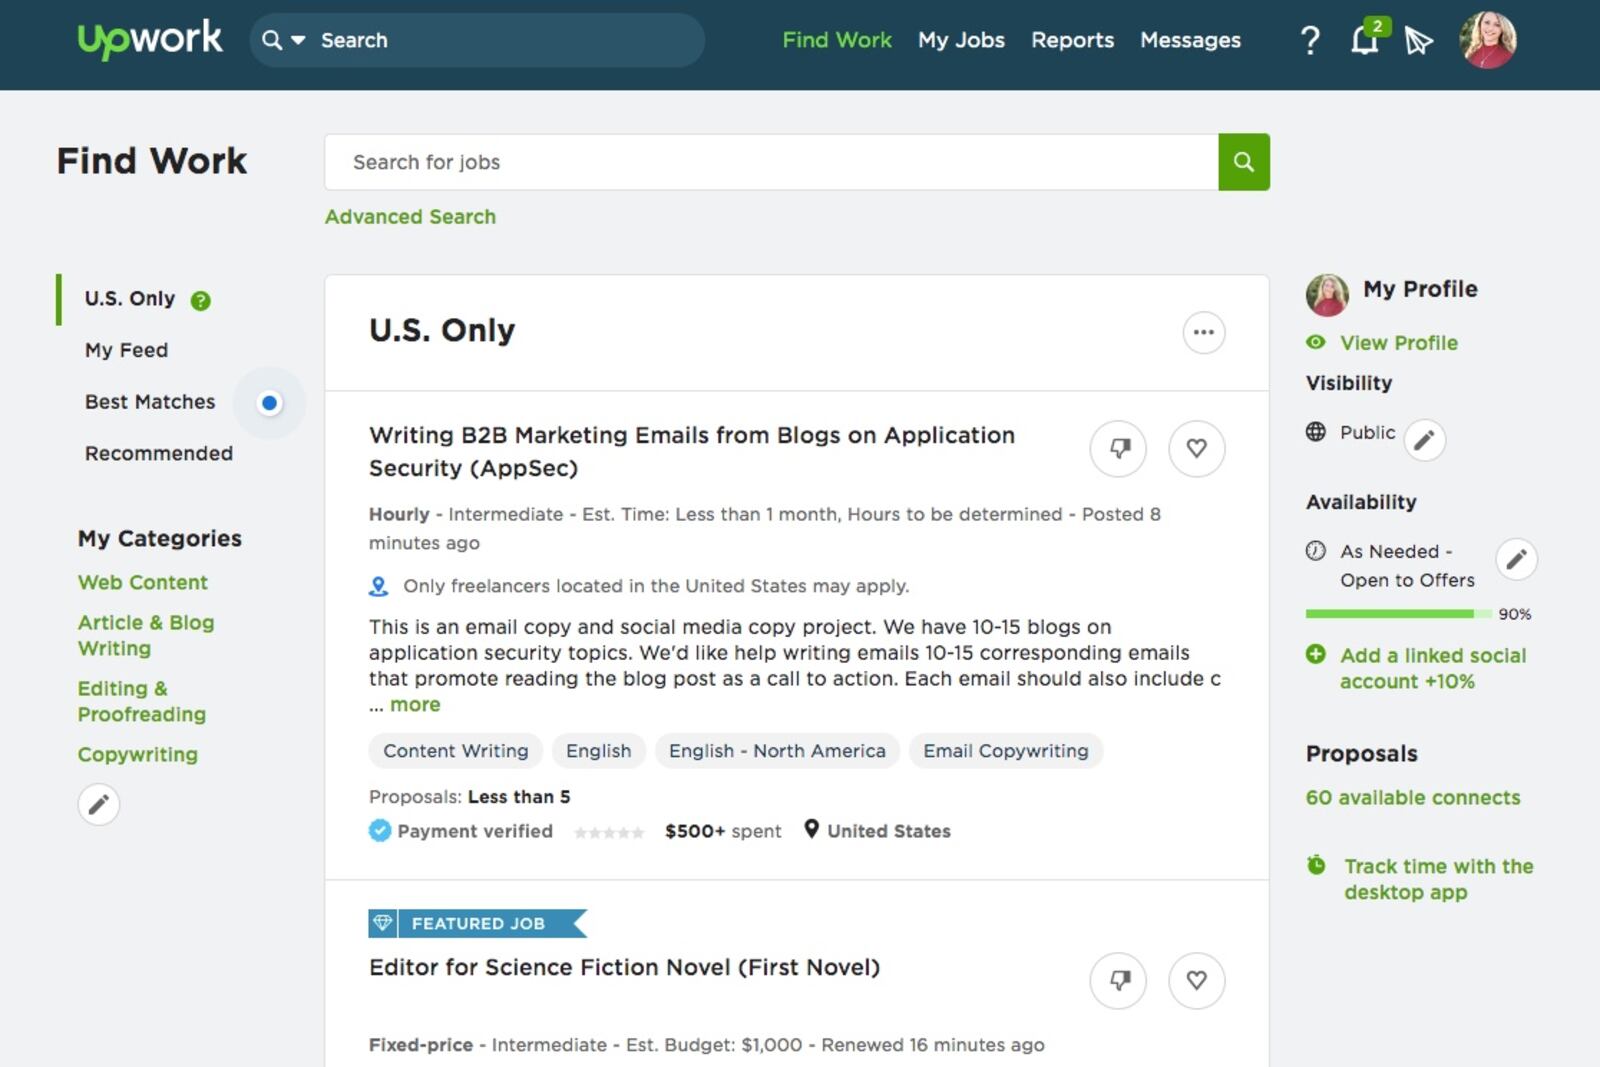Save the Science Fiction Novel job with heart
Viewport: 1600px width, 1067px height.
tap(1197, 980)
